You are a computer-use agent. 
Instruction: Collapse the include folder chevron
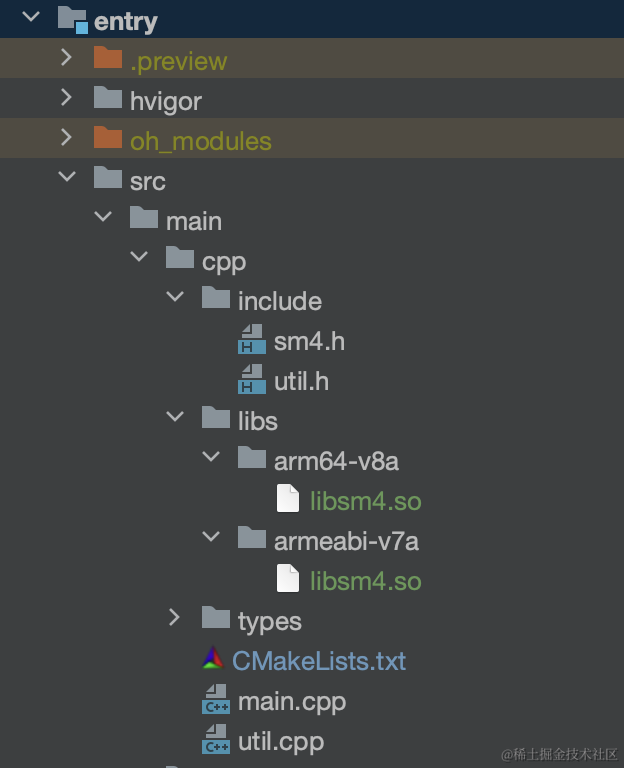tap(175, 298)
